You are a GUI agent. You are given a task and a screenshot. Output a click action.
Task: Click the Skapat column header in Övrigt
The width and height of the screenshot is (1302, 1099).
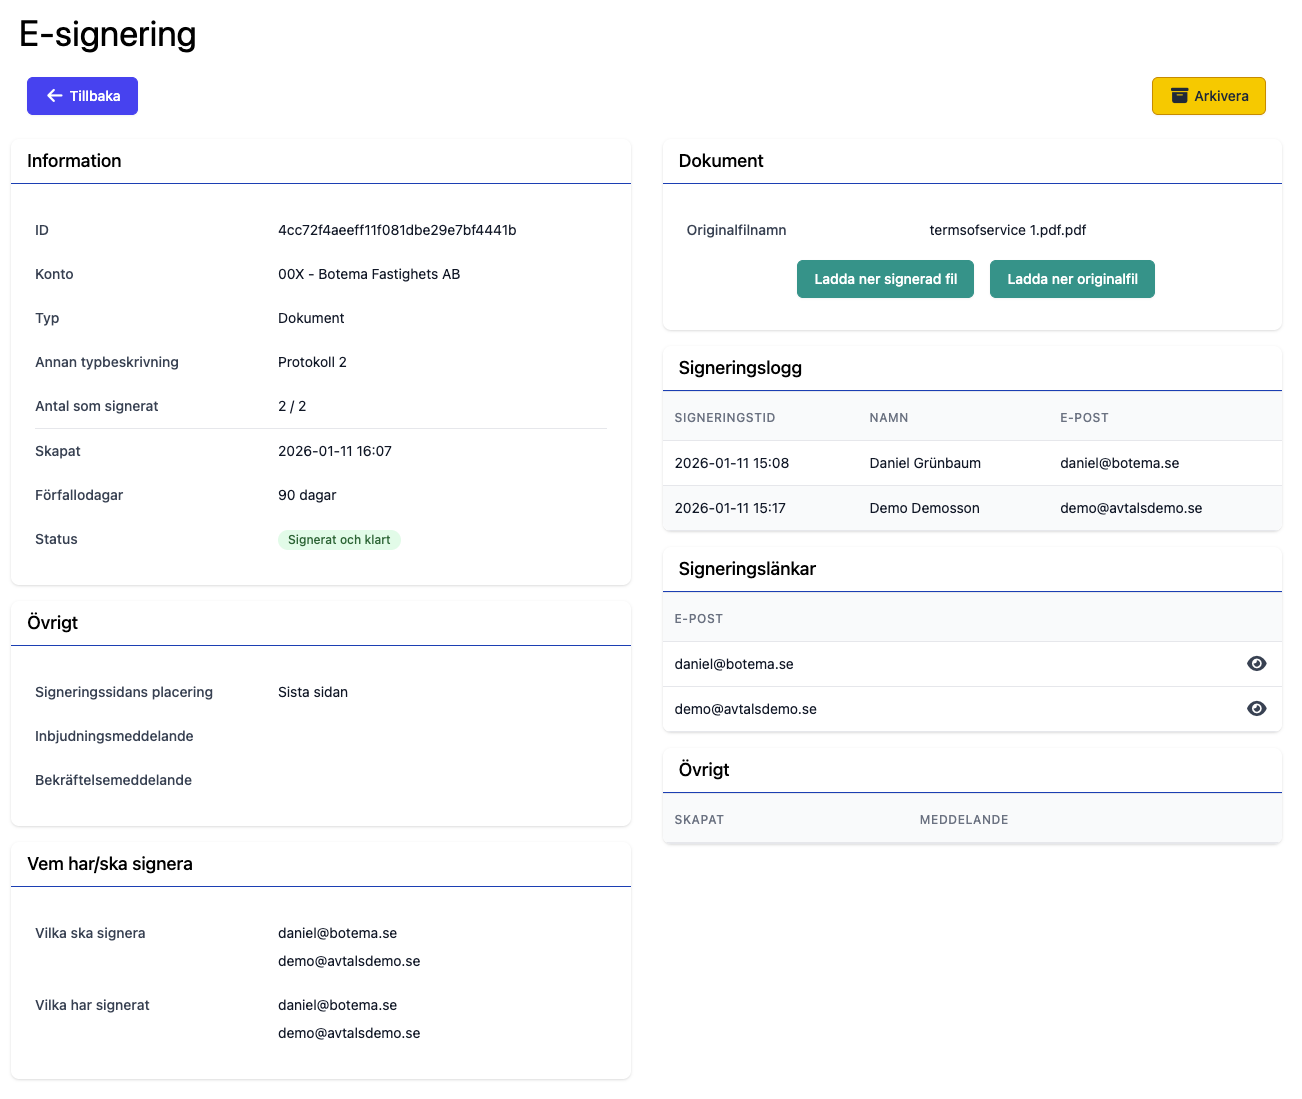699,820
